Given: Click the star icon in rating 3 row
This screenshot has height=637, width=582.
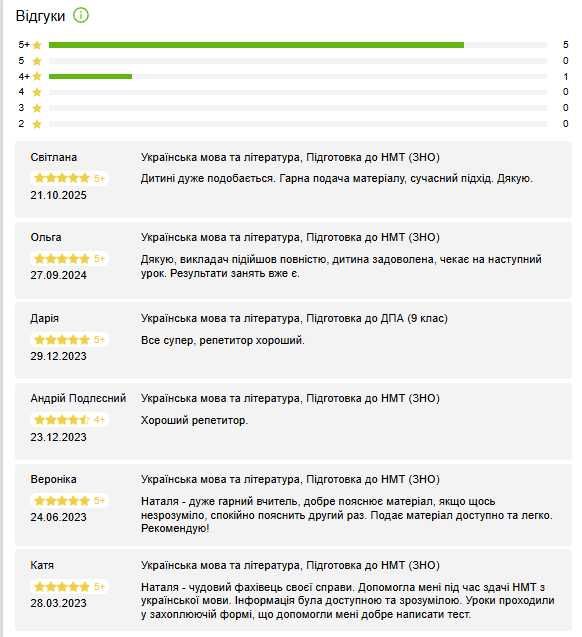Looking at the screenshot, I should (37, 108).
